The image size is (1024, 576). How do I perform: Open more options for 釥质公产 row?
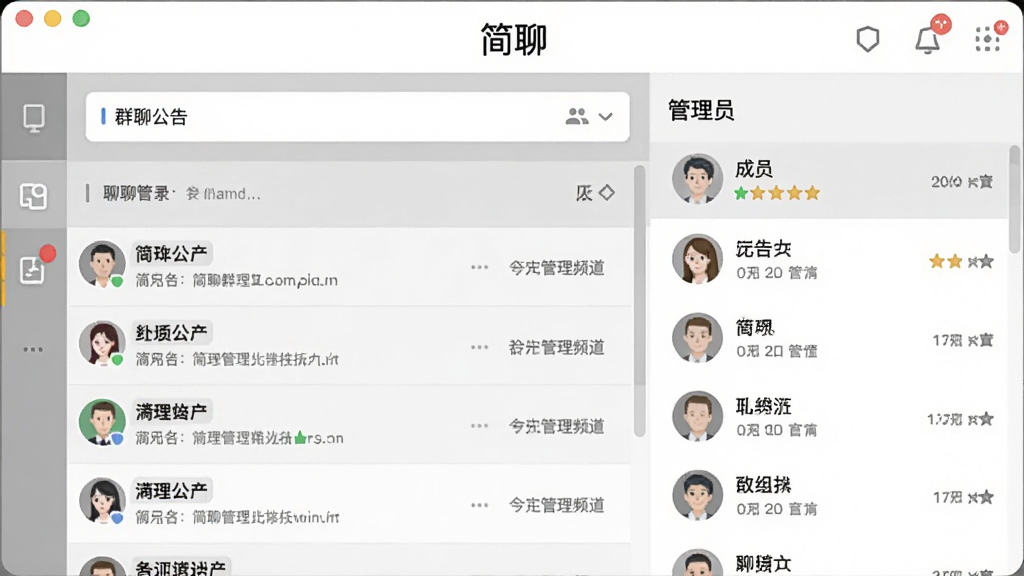coord(479,347)
